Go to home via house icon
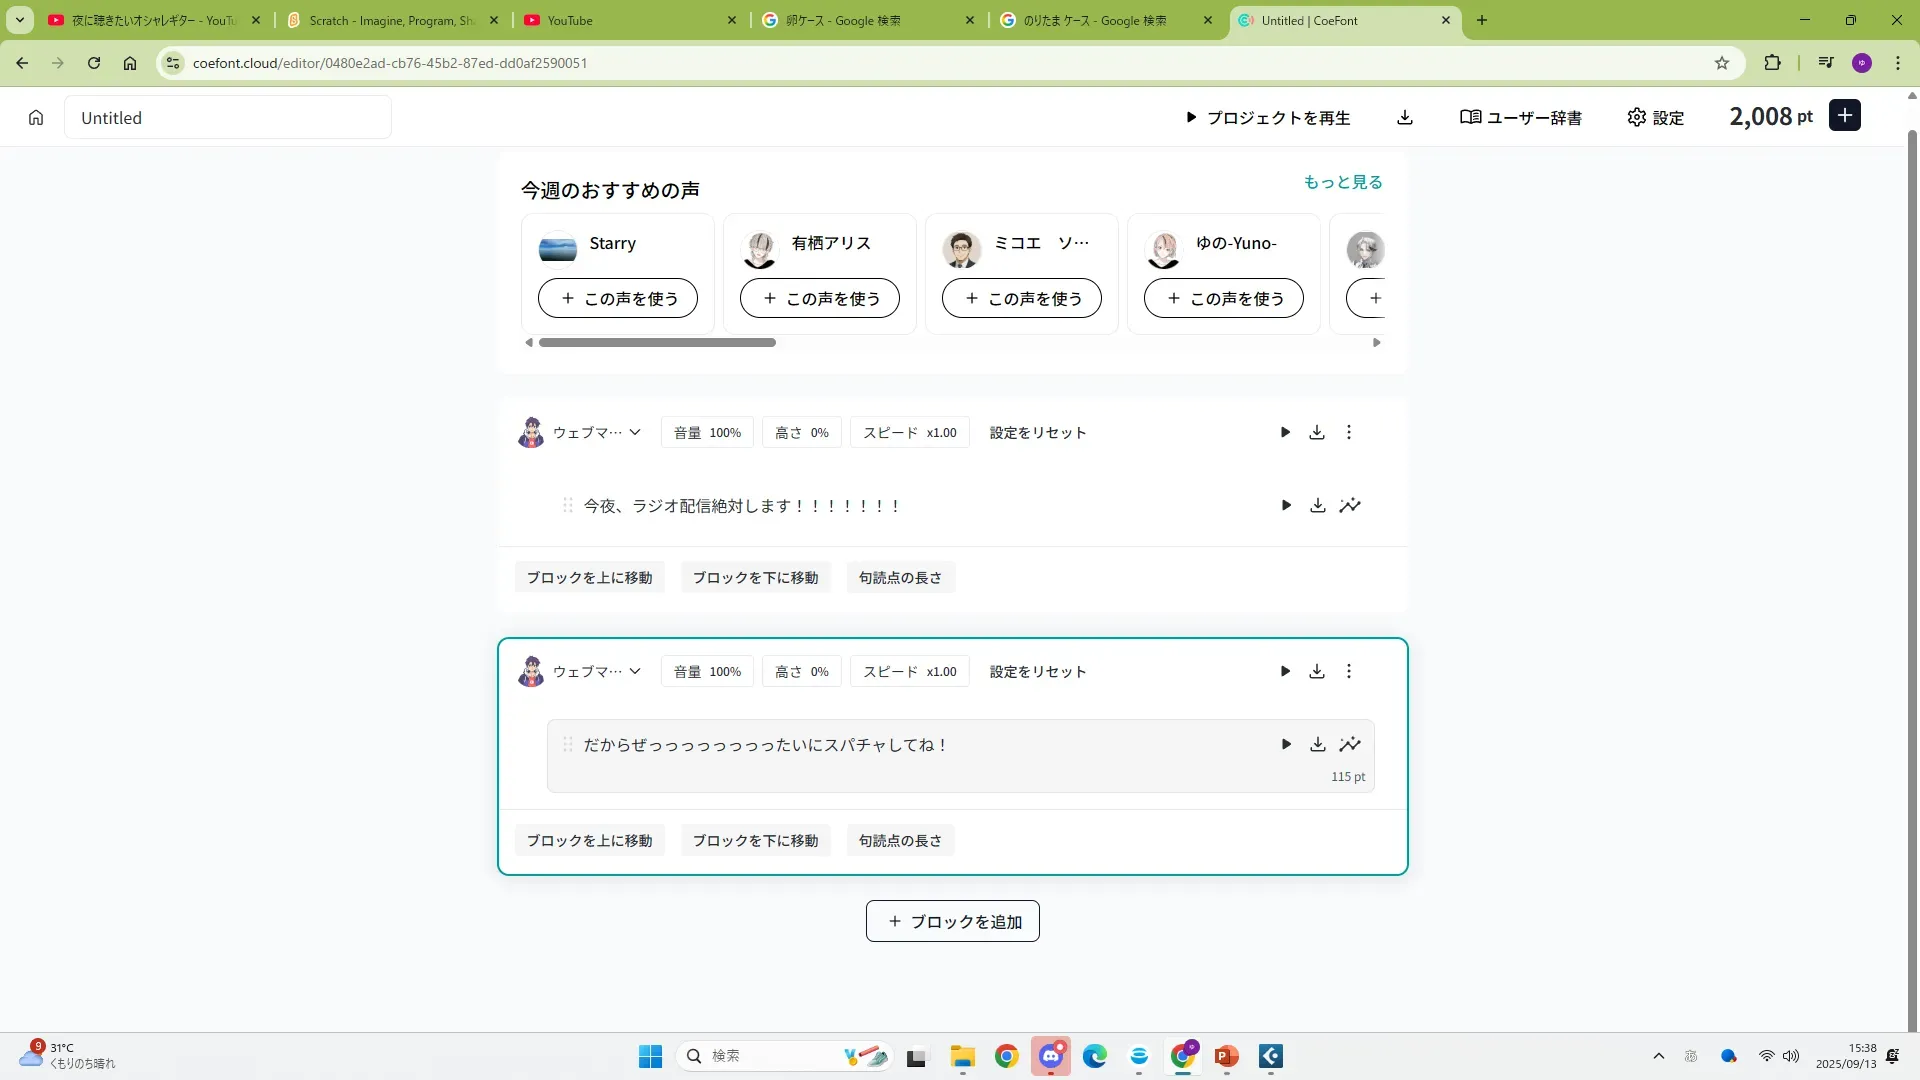Screen dimensions: 1920x1080 [36, 117]
